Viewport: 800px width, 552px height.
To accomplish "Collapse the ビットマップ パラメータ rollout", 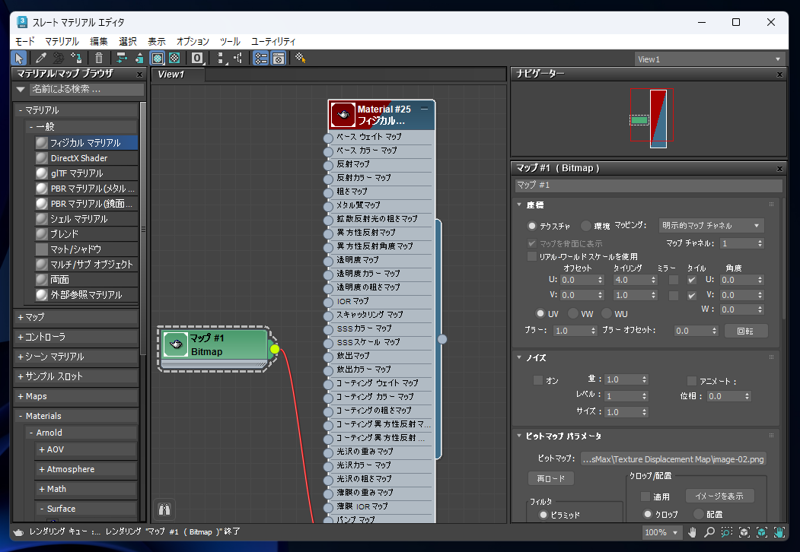I will (x=519, y=436).
